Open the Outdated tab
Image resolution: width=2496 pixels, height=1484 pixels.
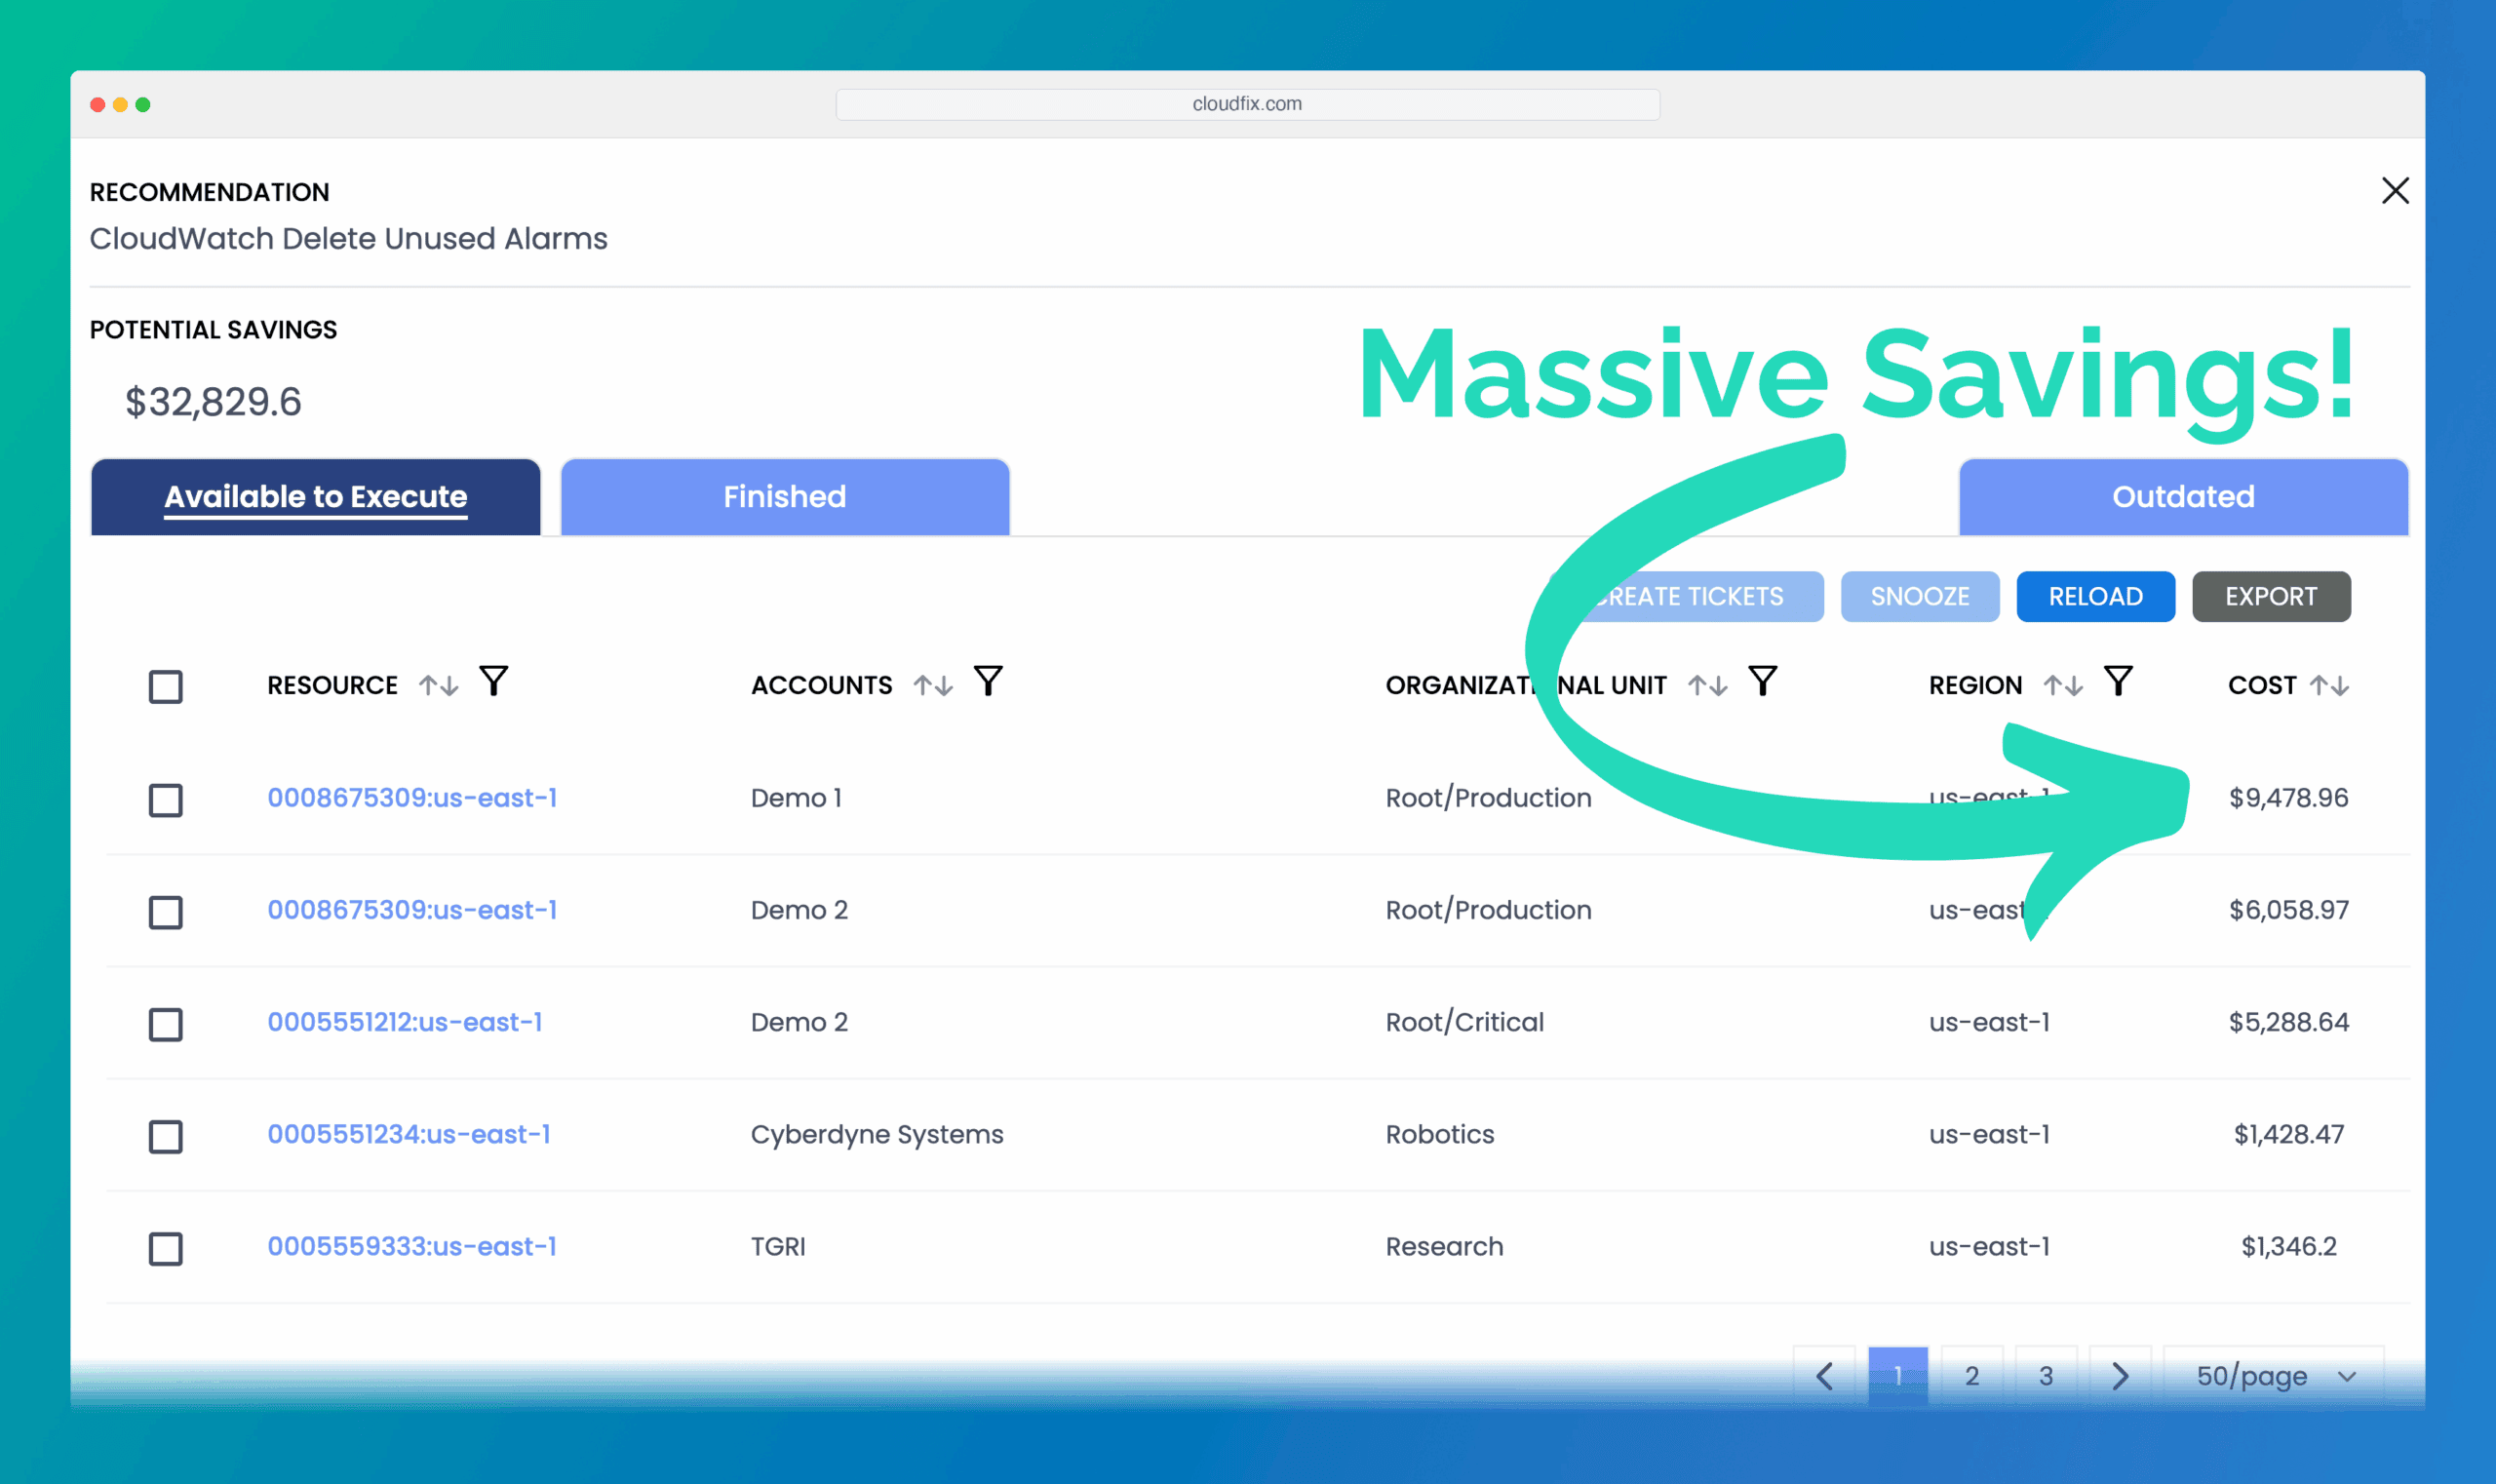(2183, 496)
